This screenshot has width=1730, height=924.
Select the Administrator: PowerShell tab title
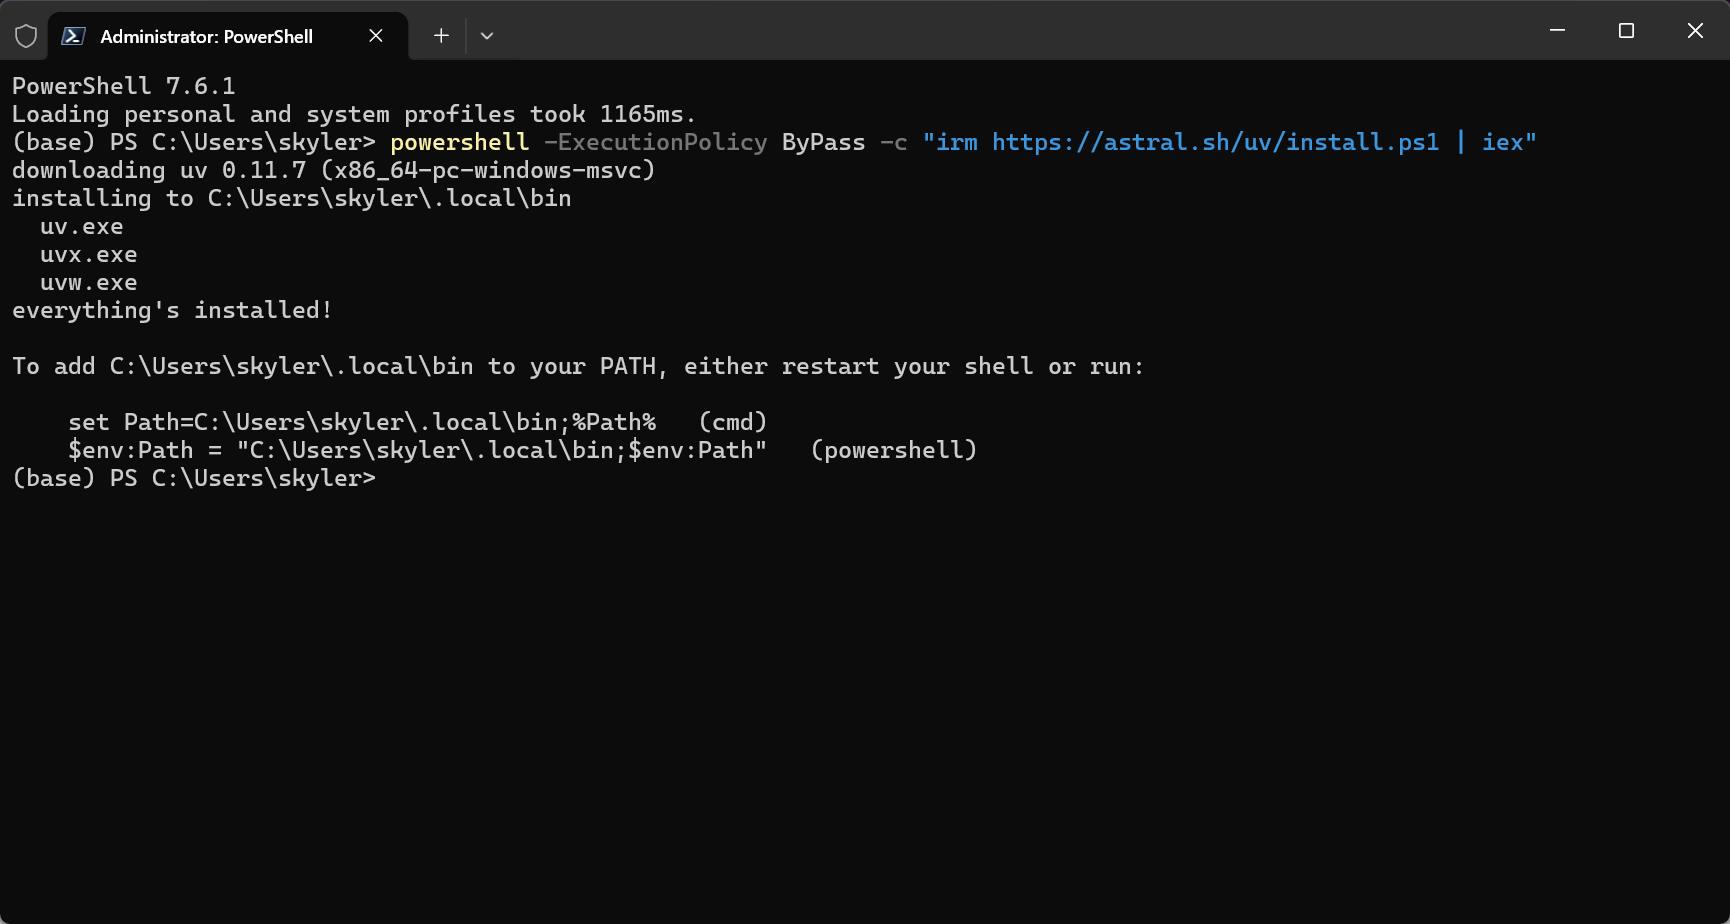click(x=206, y=37)
